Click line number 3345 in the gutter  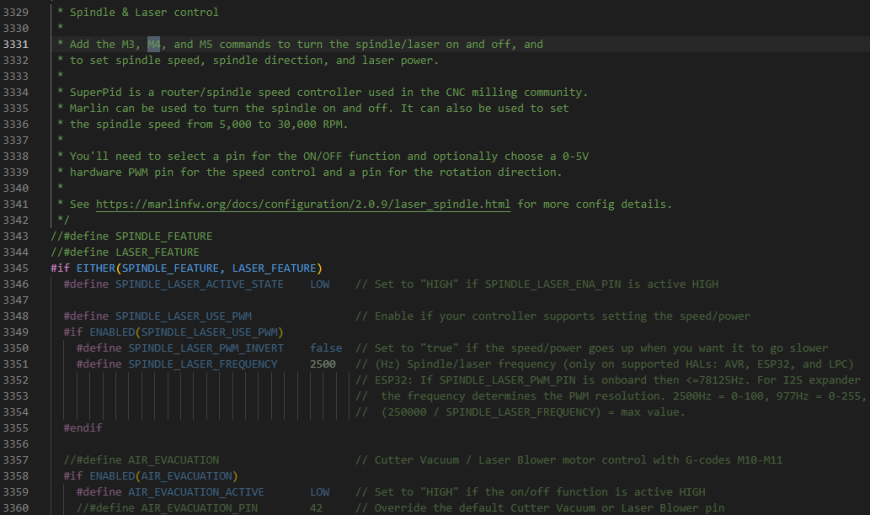point(21,268)
